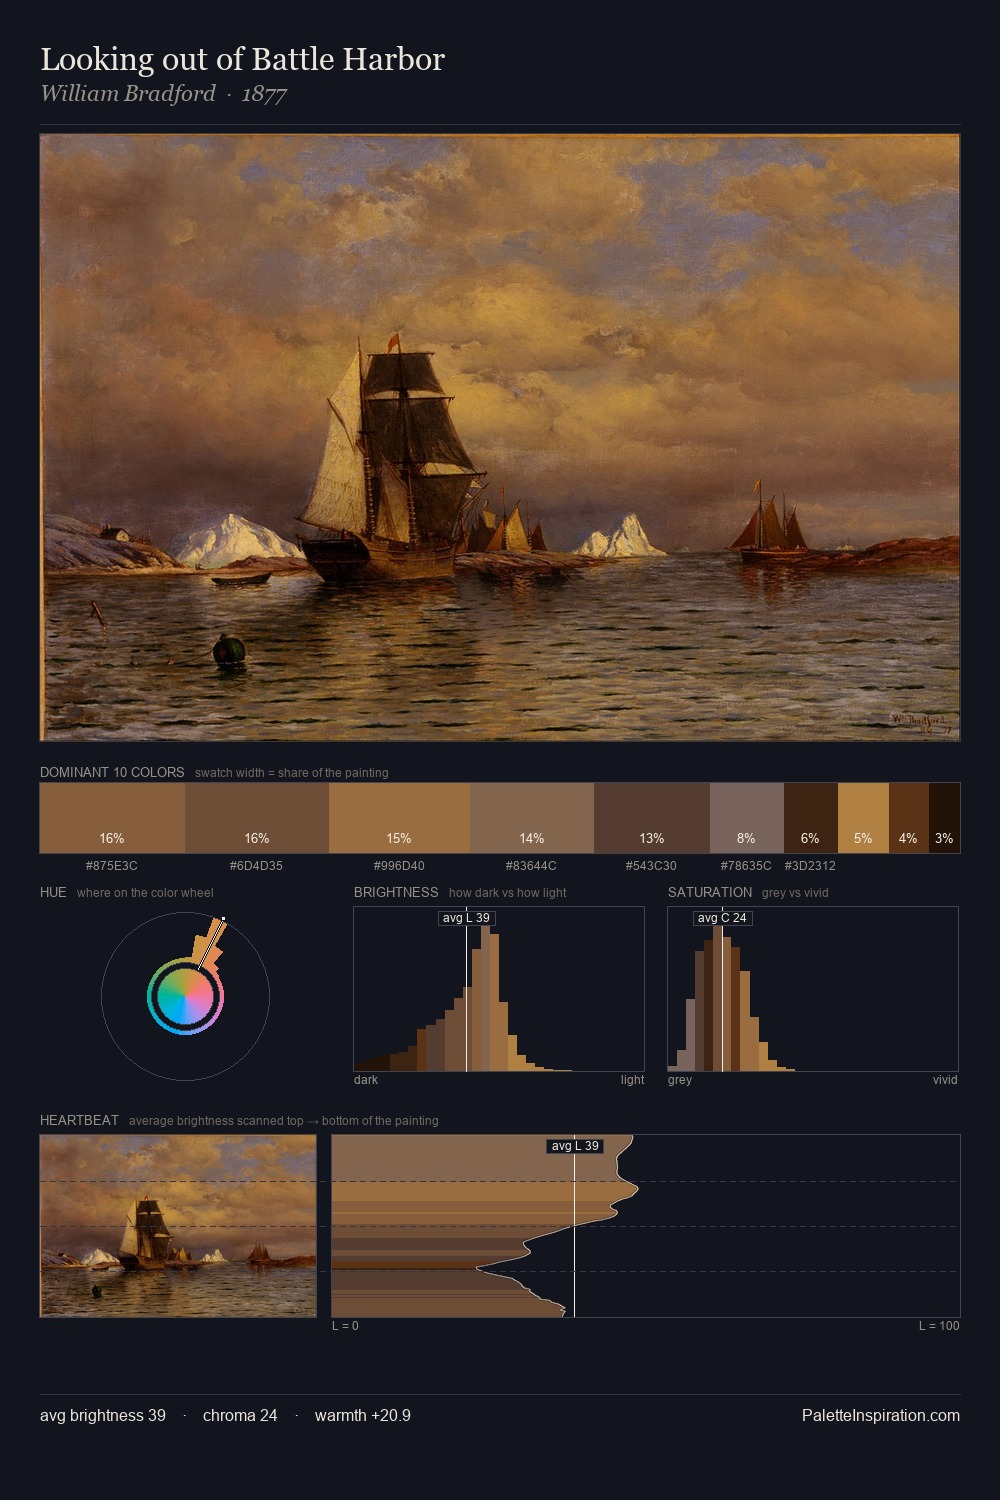Select the 5% golden tan swatch

[x=863, y=818]
